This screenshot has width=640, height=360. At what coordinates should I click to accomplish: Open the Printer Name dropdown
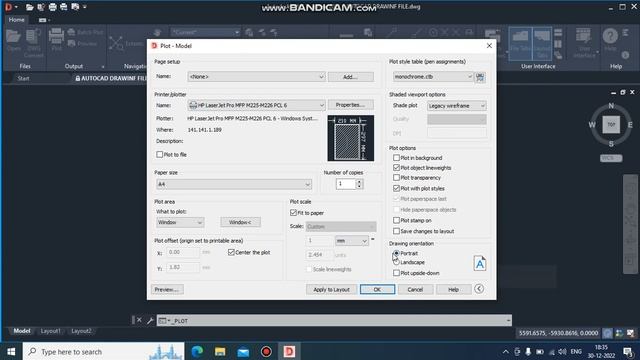256,105
